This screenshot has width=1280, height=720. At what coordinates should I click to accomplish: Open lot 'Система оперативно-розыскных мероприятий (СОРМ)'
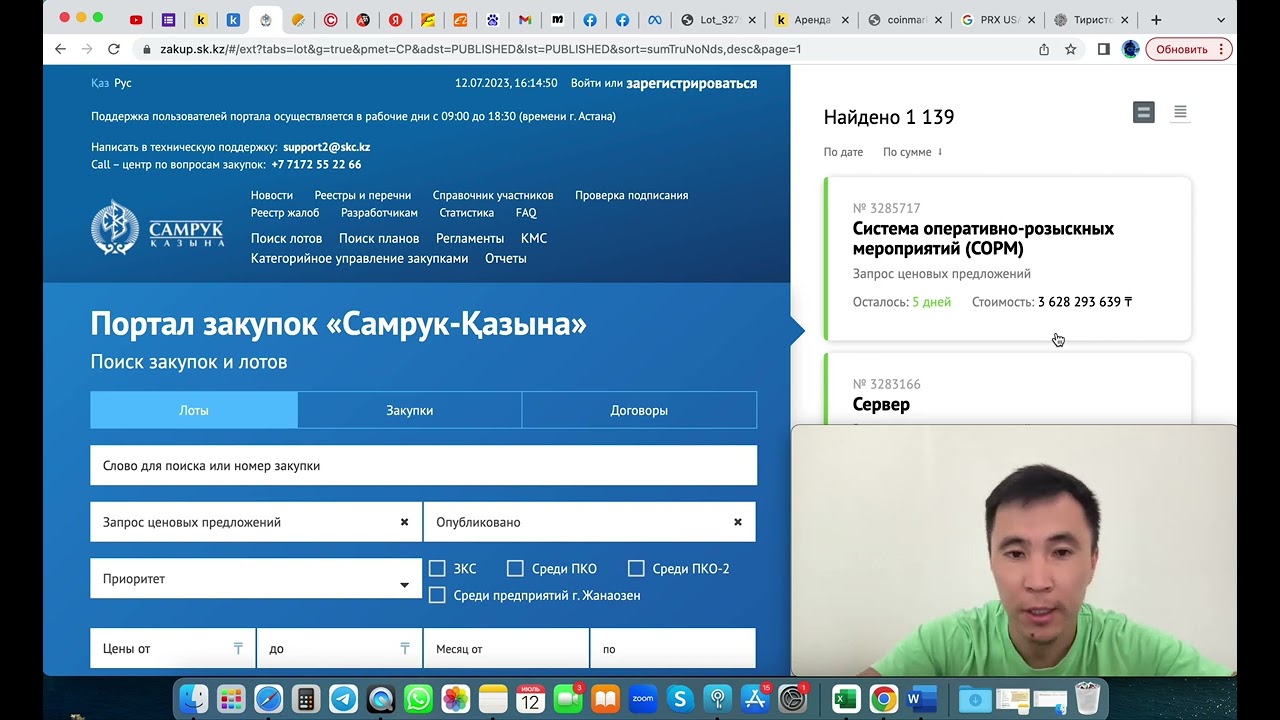tap(983, 238)
